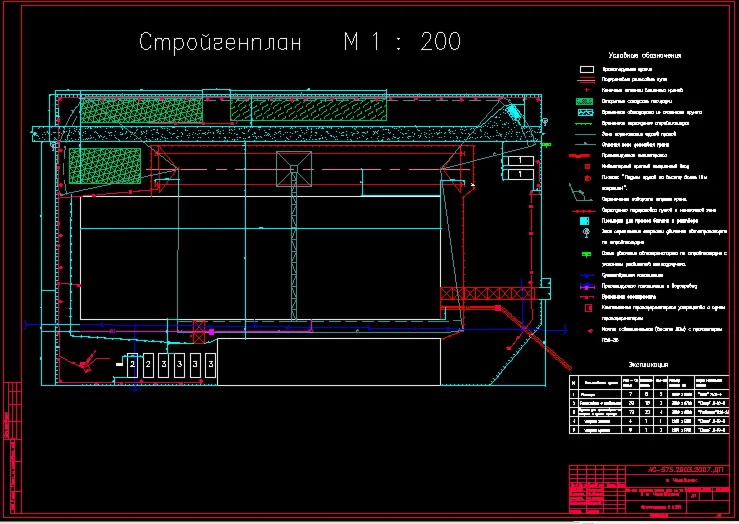Select the last box labeled 3 in bottom row
The width and height of the screenshot is (739, 524).
[x=211, y=364]
